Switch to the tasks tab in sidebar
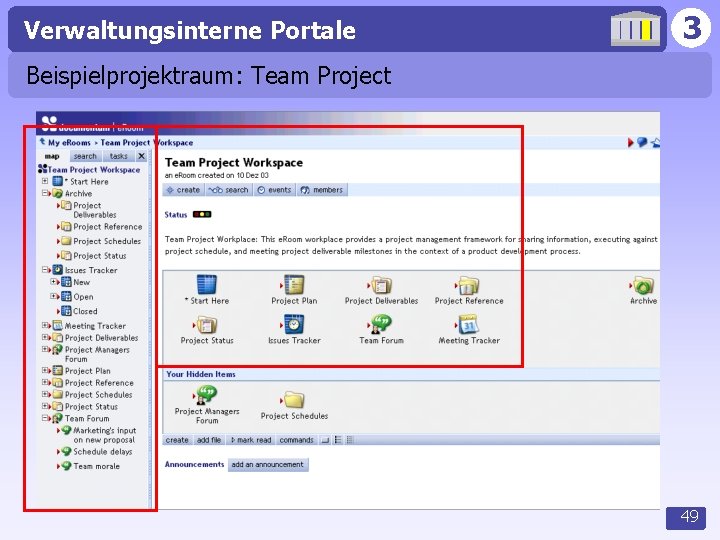The image size is (720, 540). pyautogui.click(x=118, y=156)
